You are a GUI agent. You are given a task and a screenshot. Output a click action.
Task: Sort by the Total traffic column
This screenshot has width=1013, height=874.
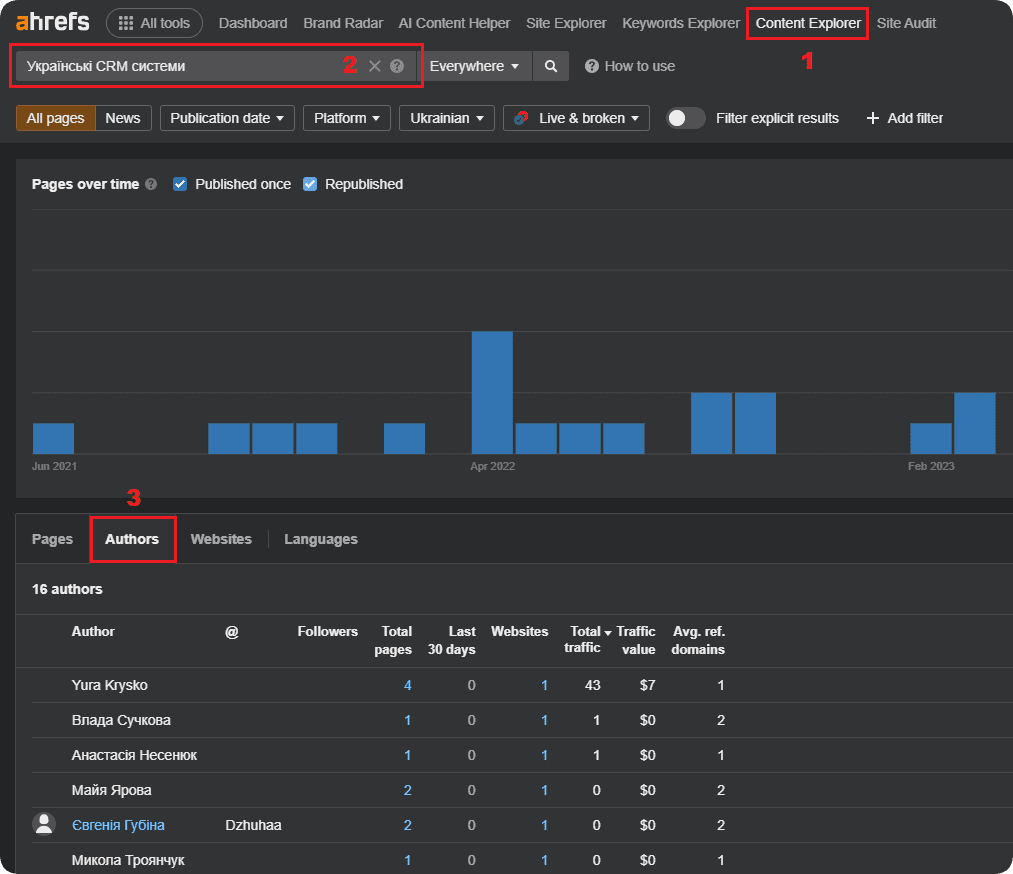click(x=587, y=640)
